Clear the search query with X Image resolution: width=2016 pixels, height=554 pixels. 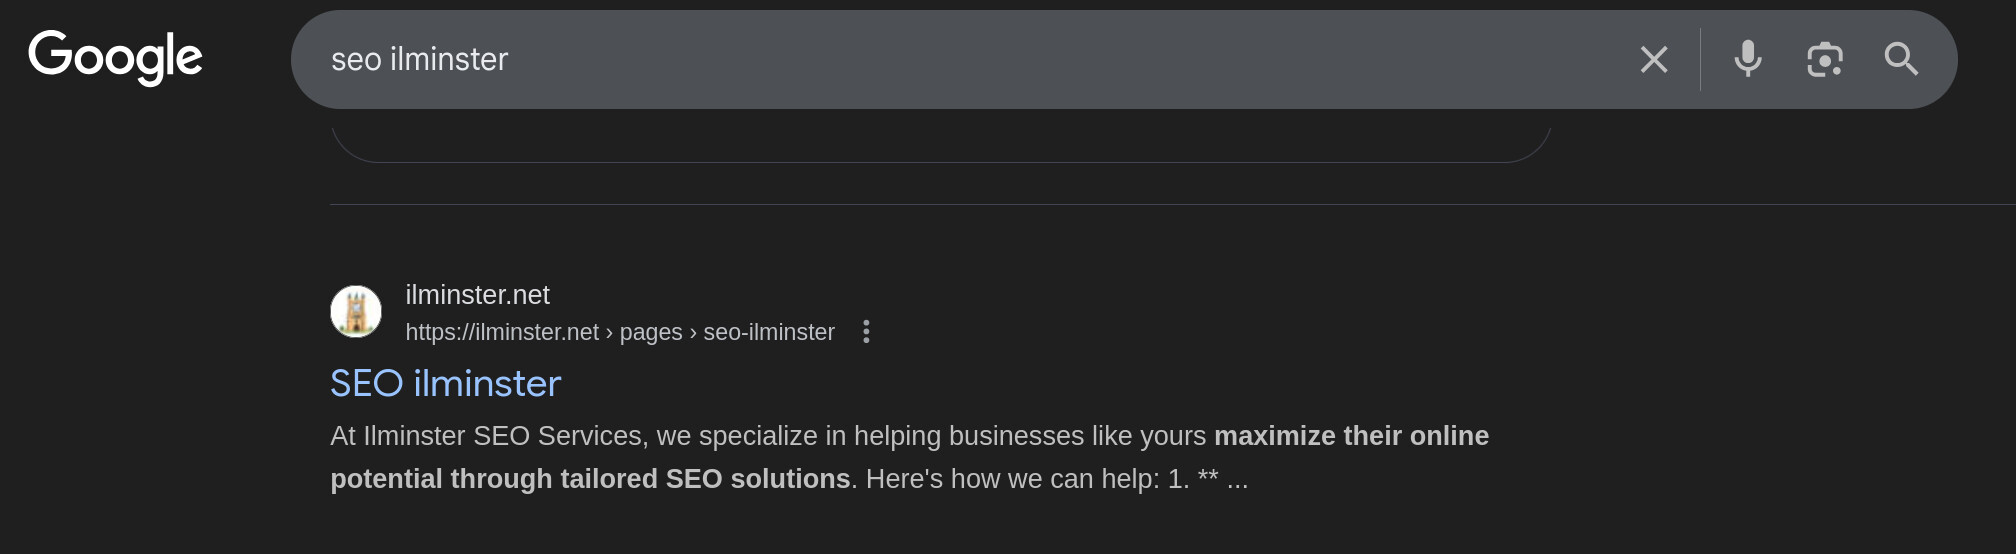click(1654, 60)
